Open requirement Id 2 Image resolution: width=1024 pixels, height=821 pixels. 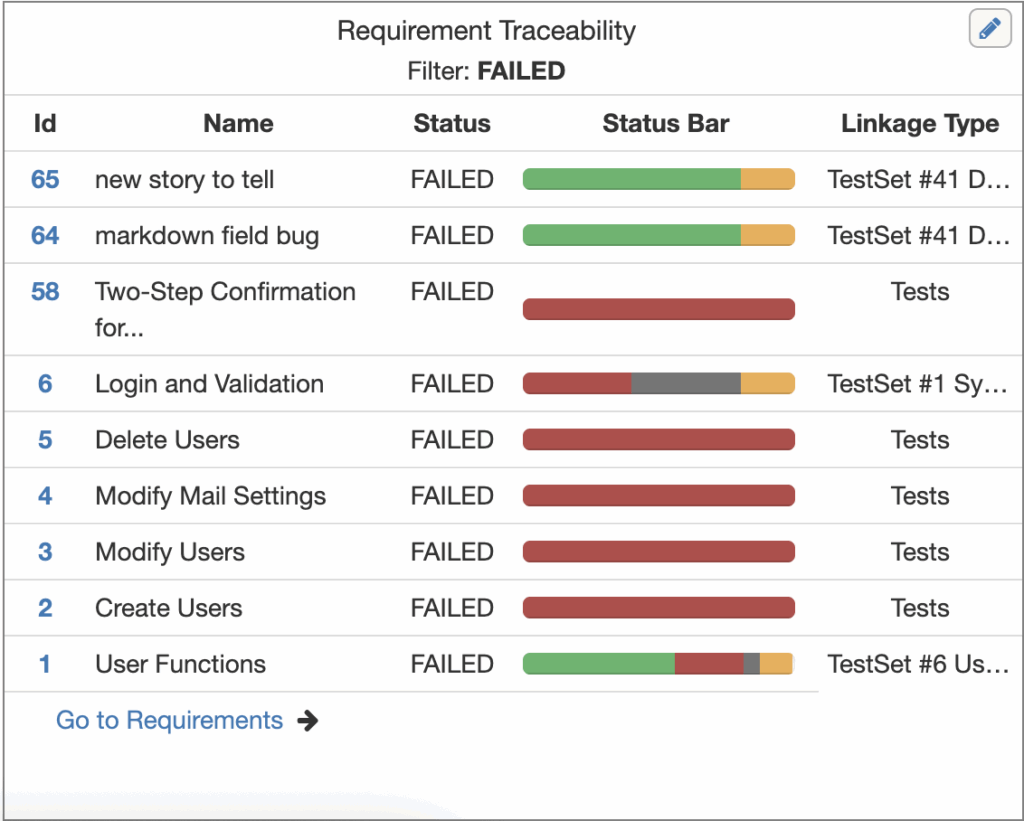pyautogui.click(x=45, y=608)
